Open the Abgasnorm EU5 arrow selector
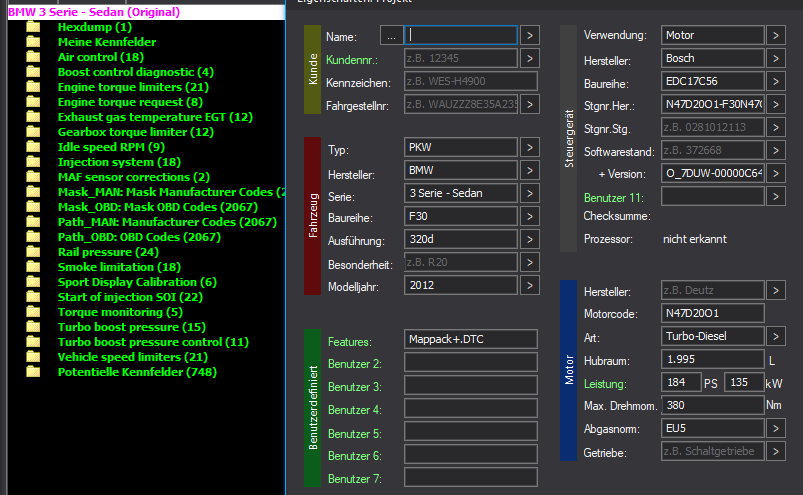This screenshot has height=495, width=803. coord(776,428)
